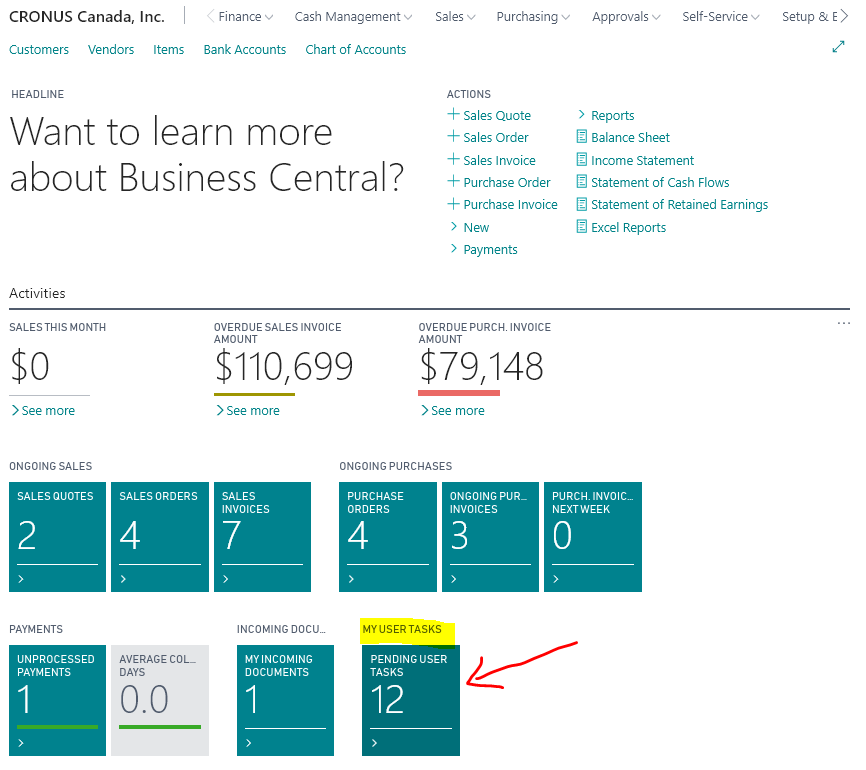
Task: Open the Finance dropdown menu
Action: pos(246,17)
